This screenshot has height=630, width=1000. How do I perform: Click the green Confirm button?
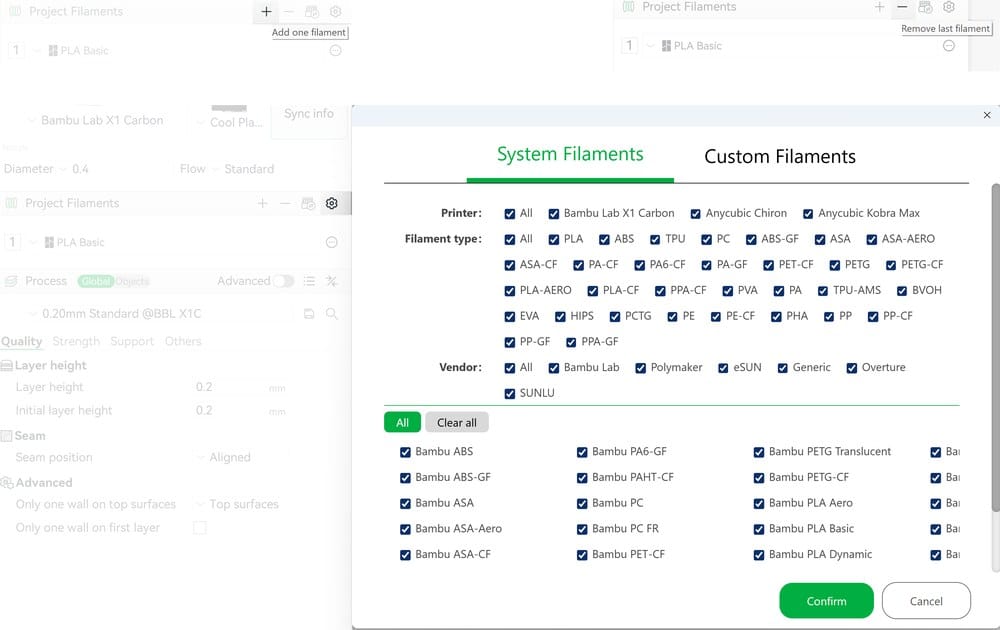(826, 601)
